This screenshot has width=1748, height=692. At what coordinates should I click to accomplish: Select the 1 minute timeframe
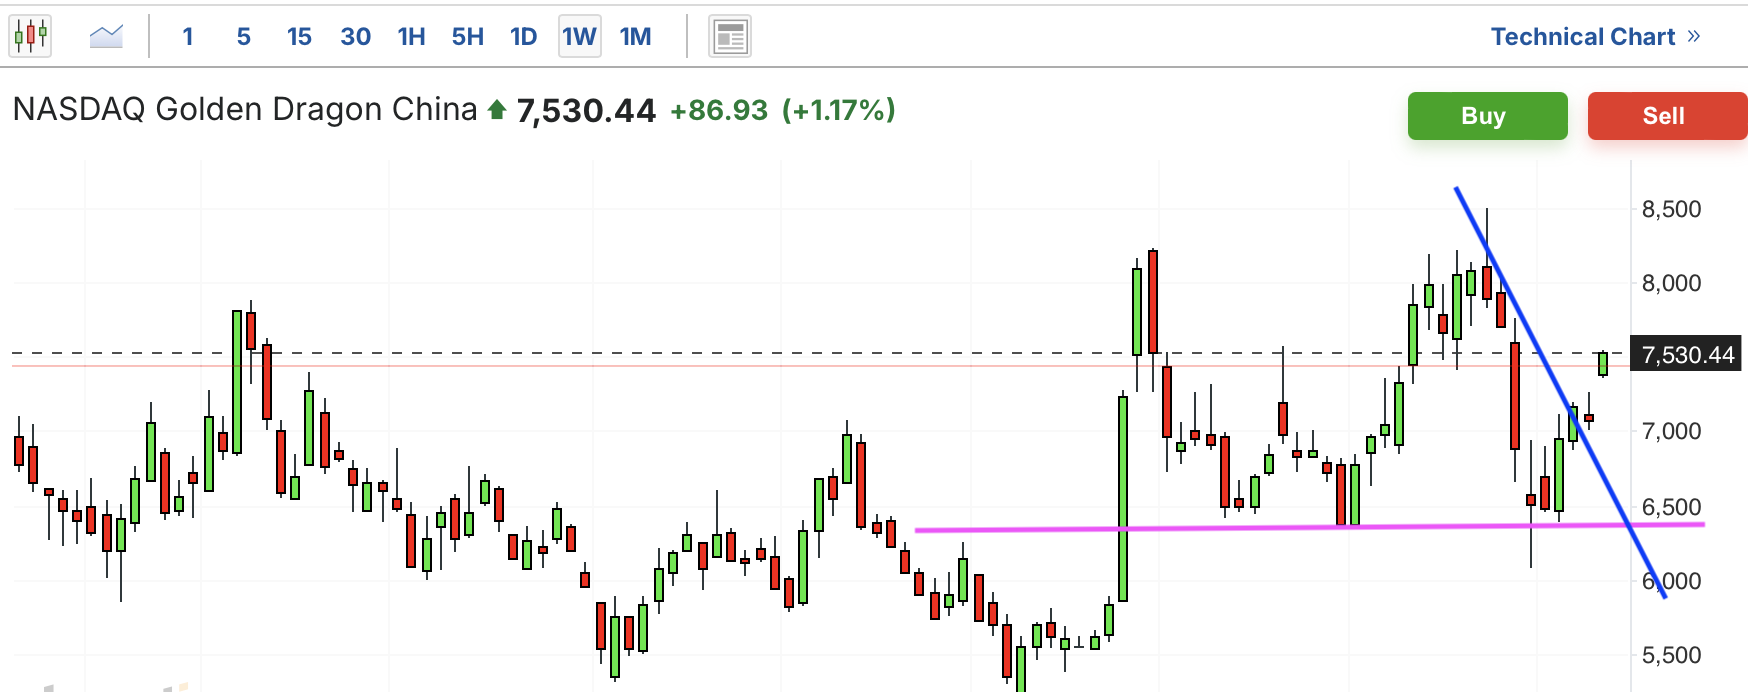(x=188, y=37)
